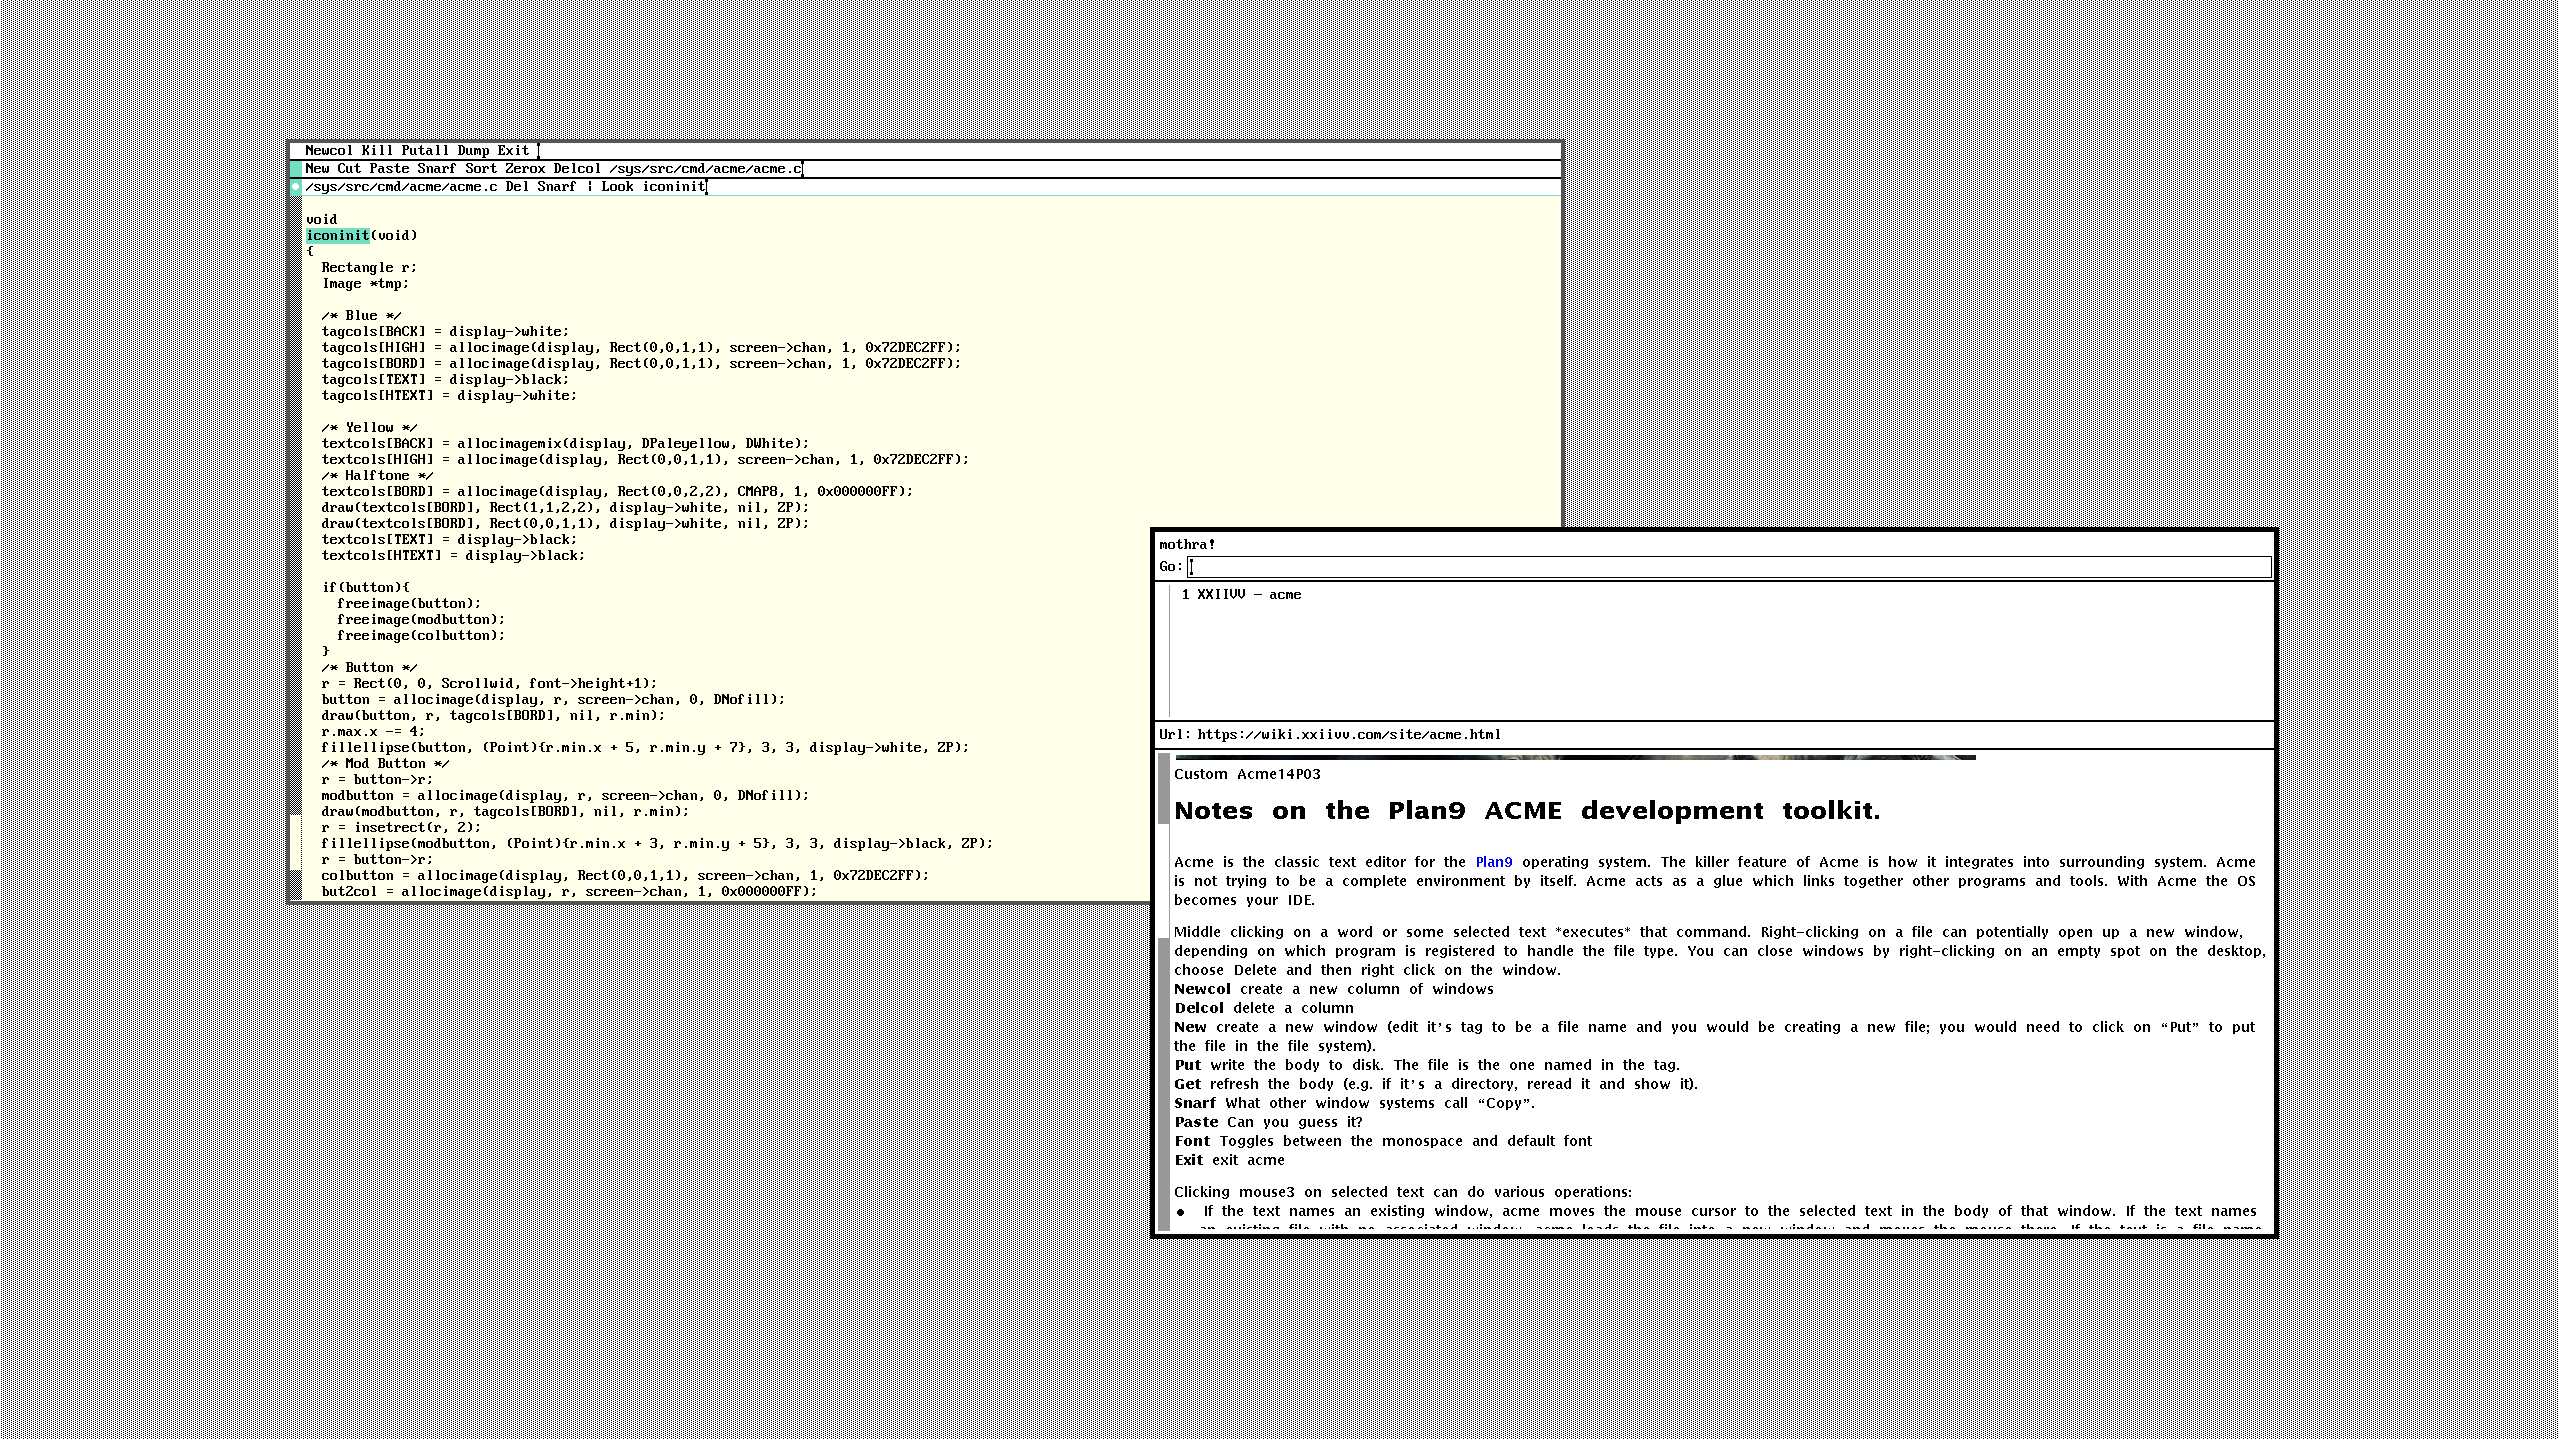
Task: Execute Kill in acme's top tag
Action: pyautogui.click(x=377, y=151)
